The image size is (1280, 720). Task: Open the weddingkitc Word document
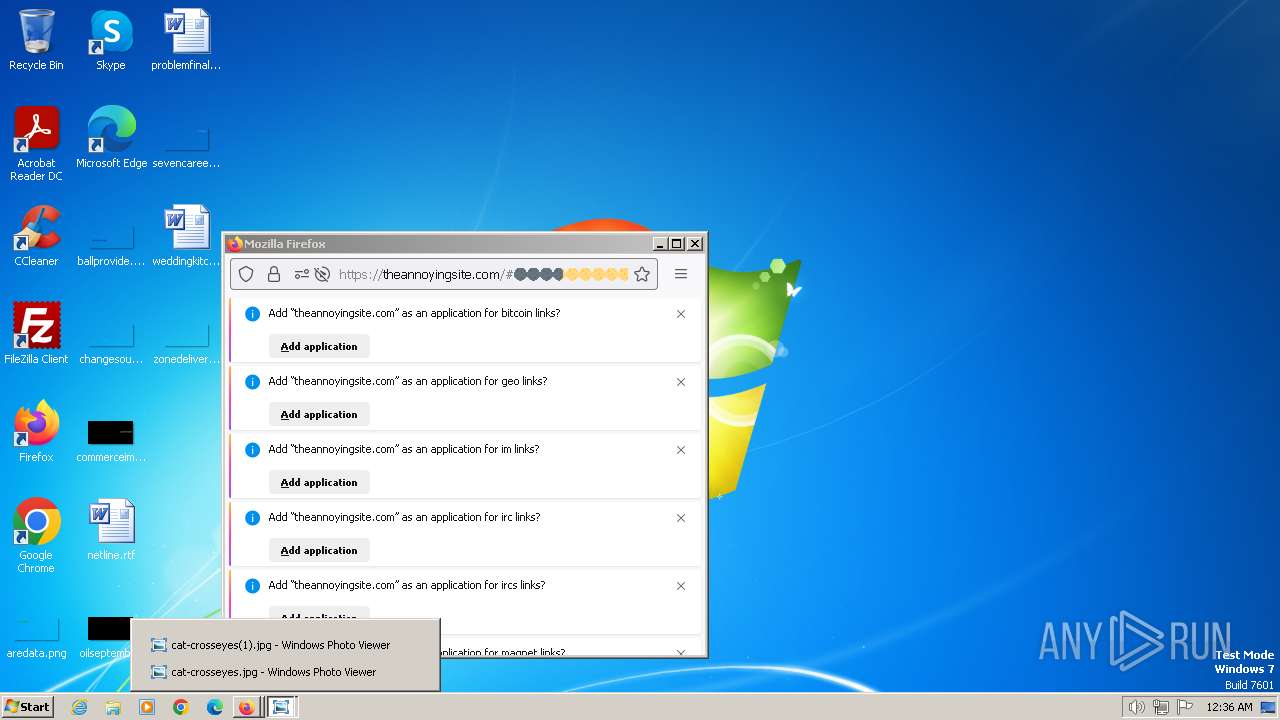[186, 236]
